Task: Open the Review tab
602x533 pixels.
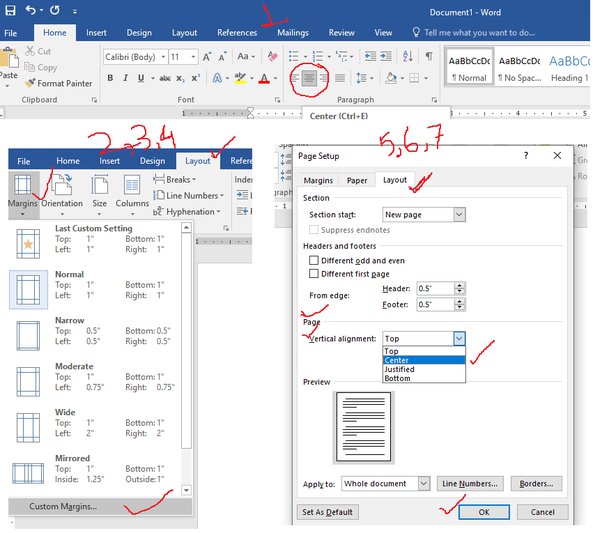Action: click(341, 33)
